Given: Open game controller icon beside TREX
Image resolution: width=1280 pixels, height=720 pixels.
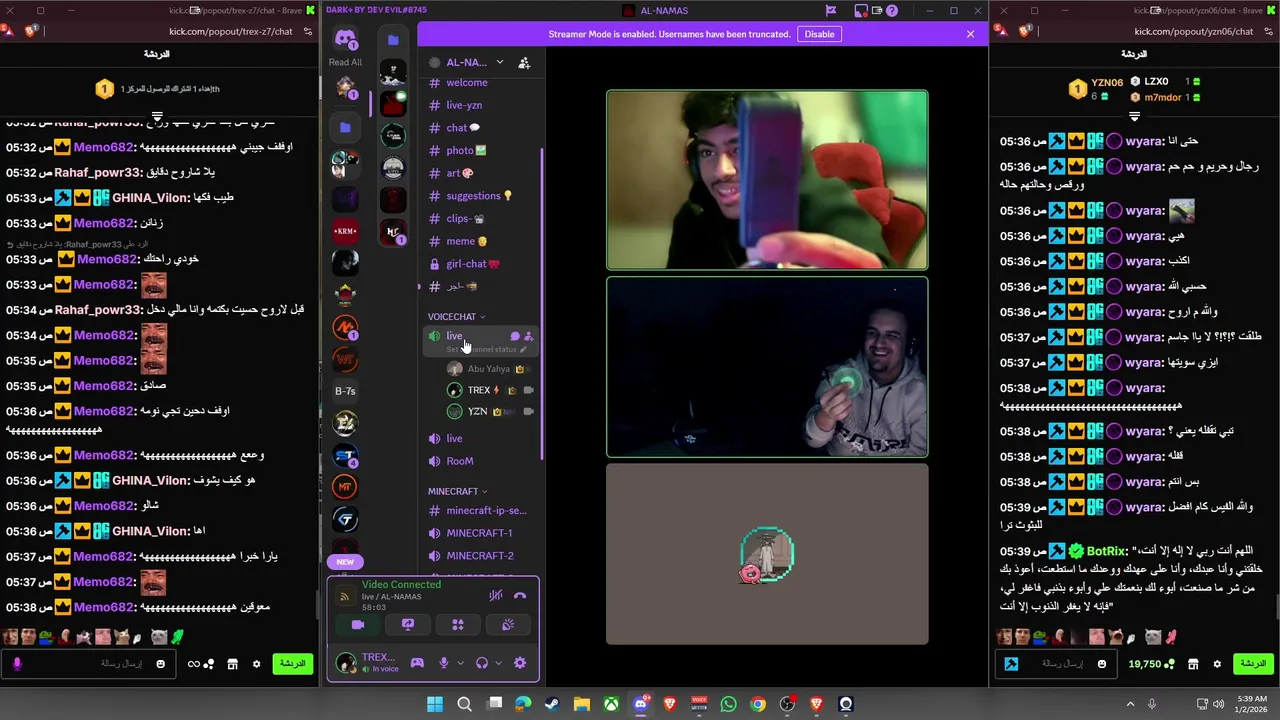Looking at the screenshot, I should pos(417,663).
